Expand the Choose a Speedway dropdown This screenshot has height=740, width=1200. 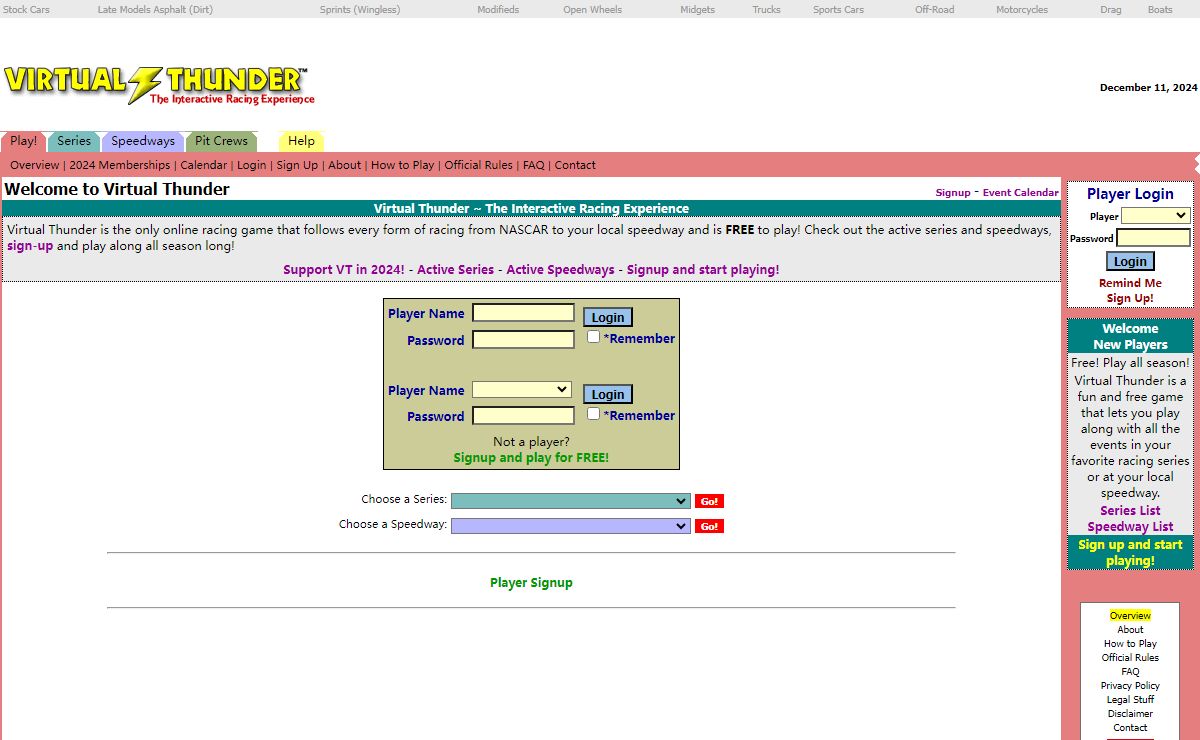pyautogui.click(x=571, y=526)
